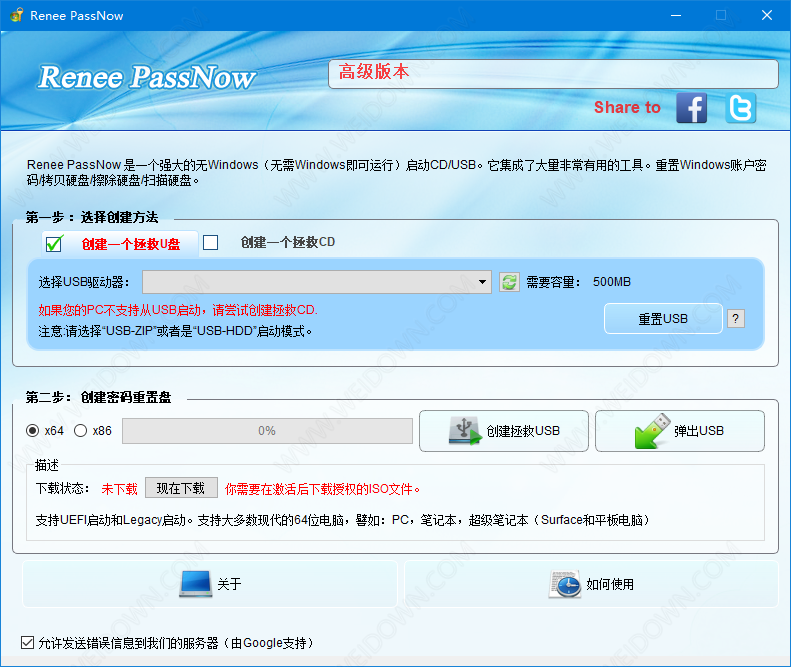The width and height of the screenshot is (791, 667).
Task: Click the 现在下载 button
Action: pos(181,488)
